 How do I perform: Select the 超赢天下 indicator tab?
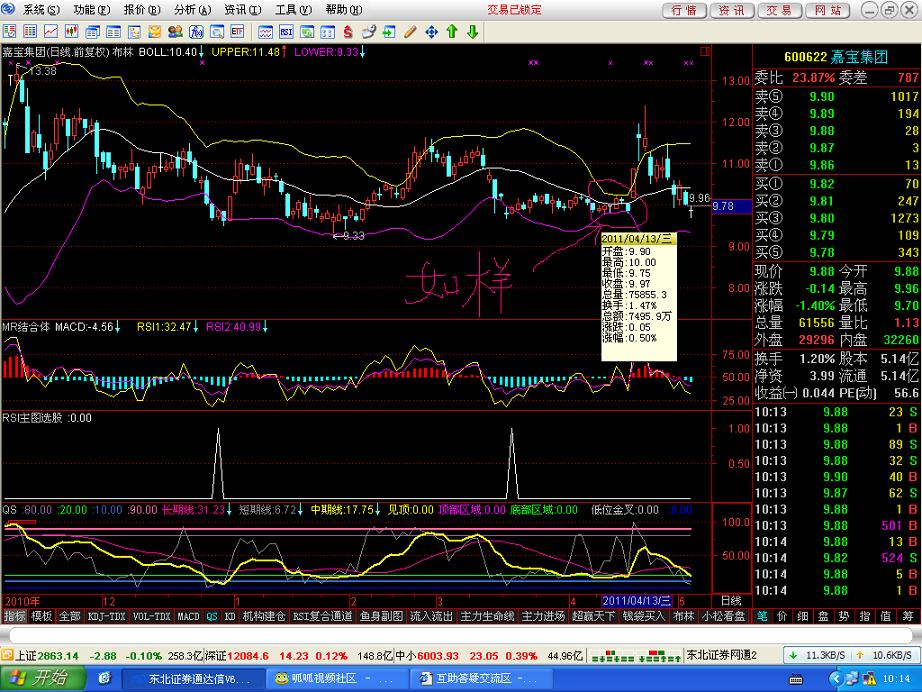click(593, 616)
